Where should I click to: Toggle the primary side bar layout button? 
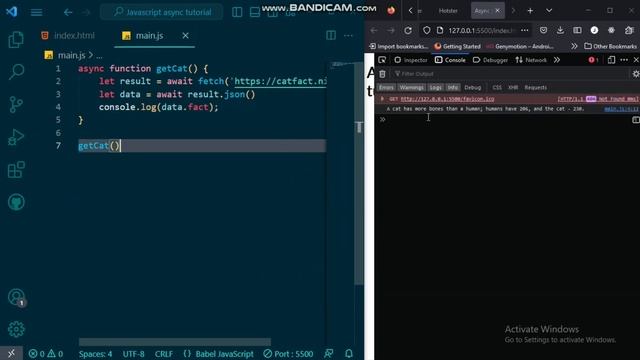tap(237, 12)
